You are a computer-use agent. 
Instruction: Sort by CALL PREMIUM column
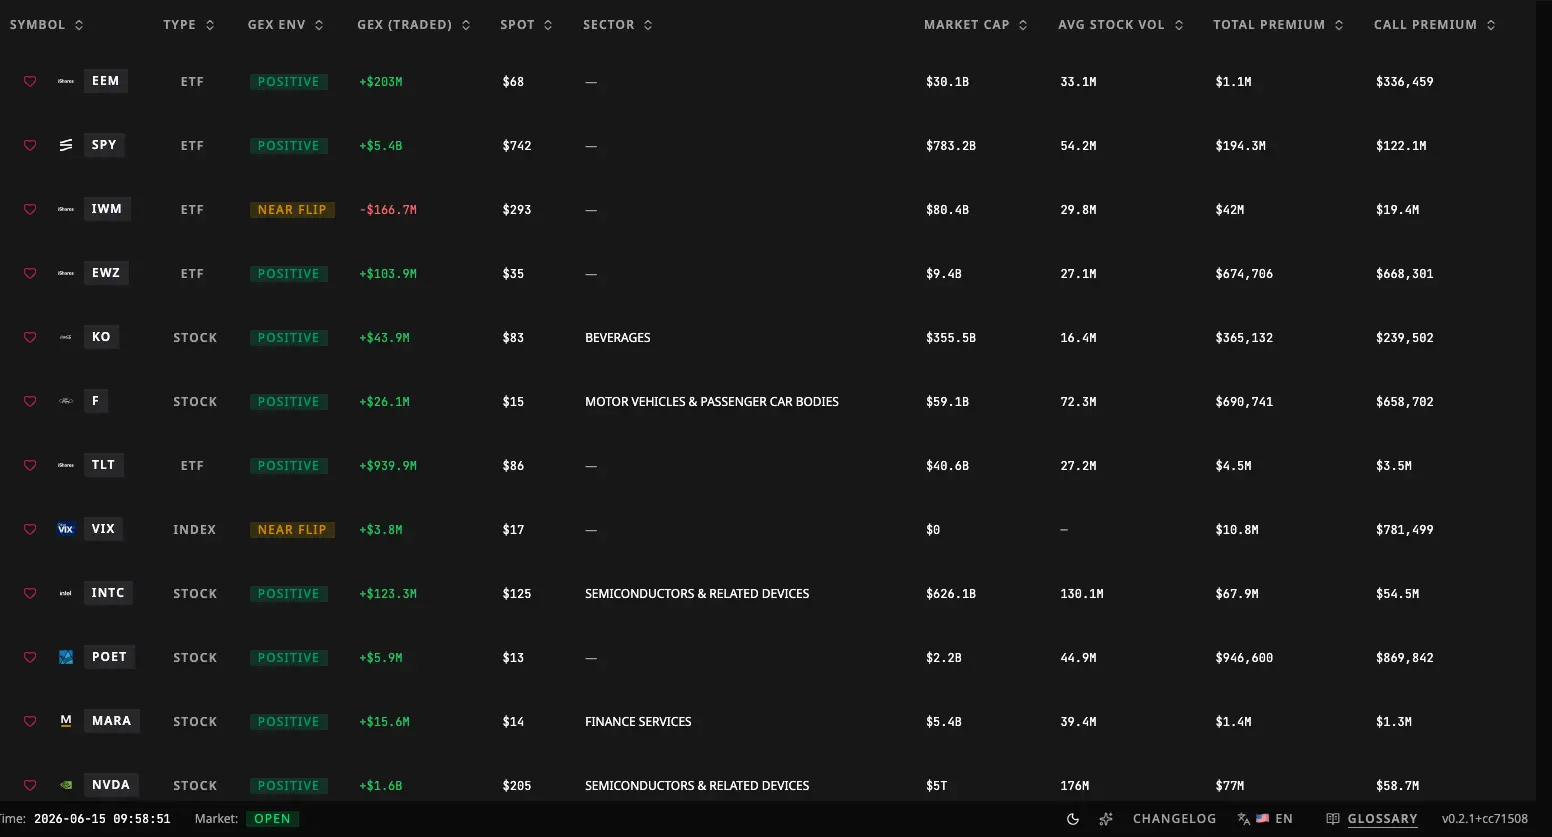point(1435,25)
